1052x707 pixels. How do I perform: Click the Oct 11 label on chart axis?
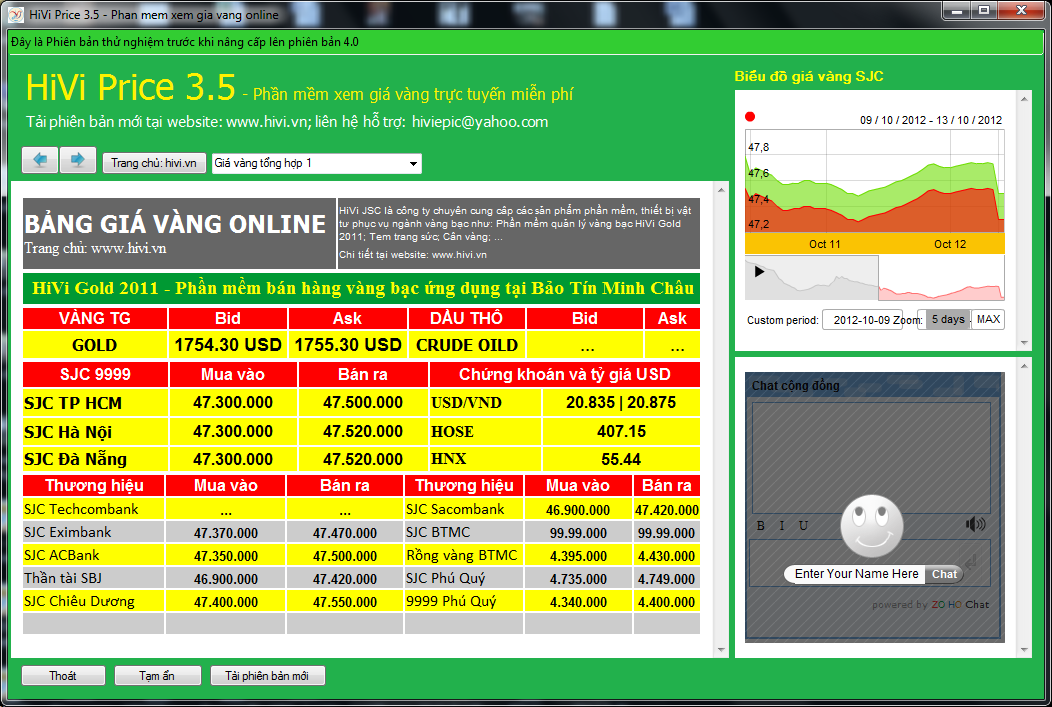pos(825,244)
